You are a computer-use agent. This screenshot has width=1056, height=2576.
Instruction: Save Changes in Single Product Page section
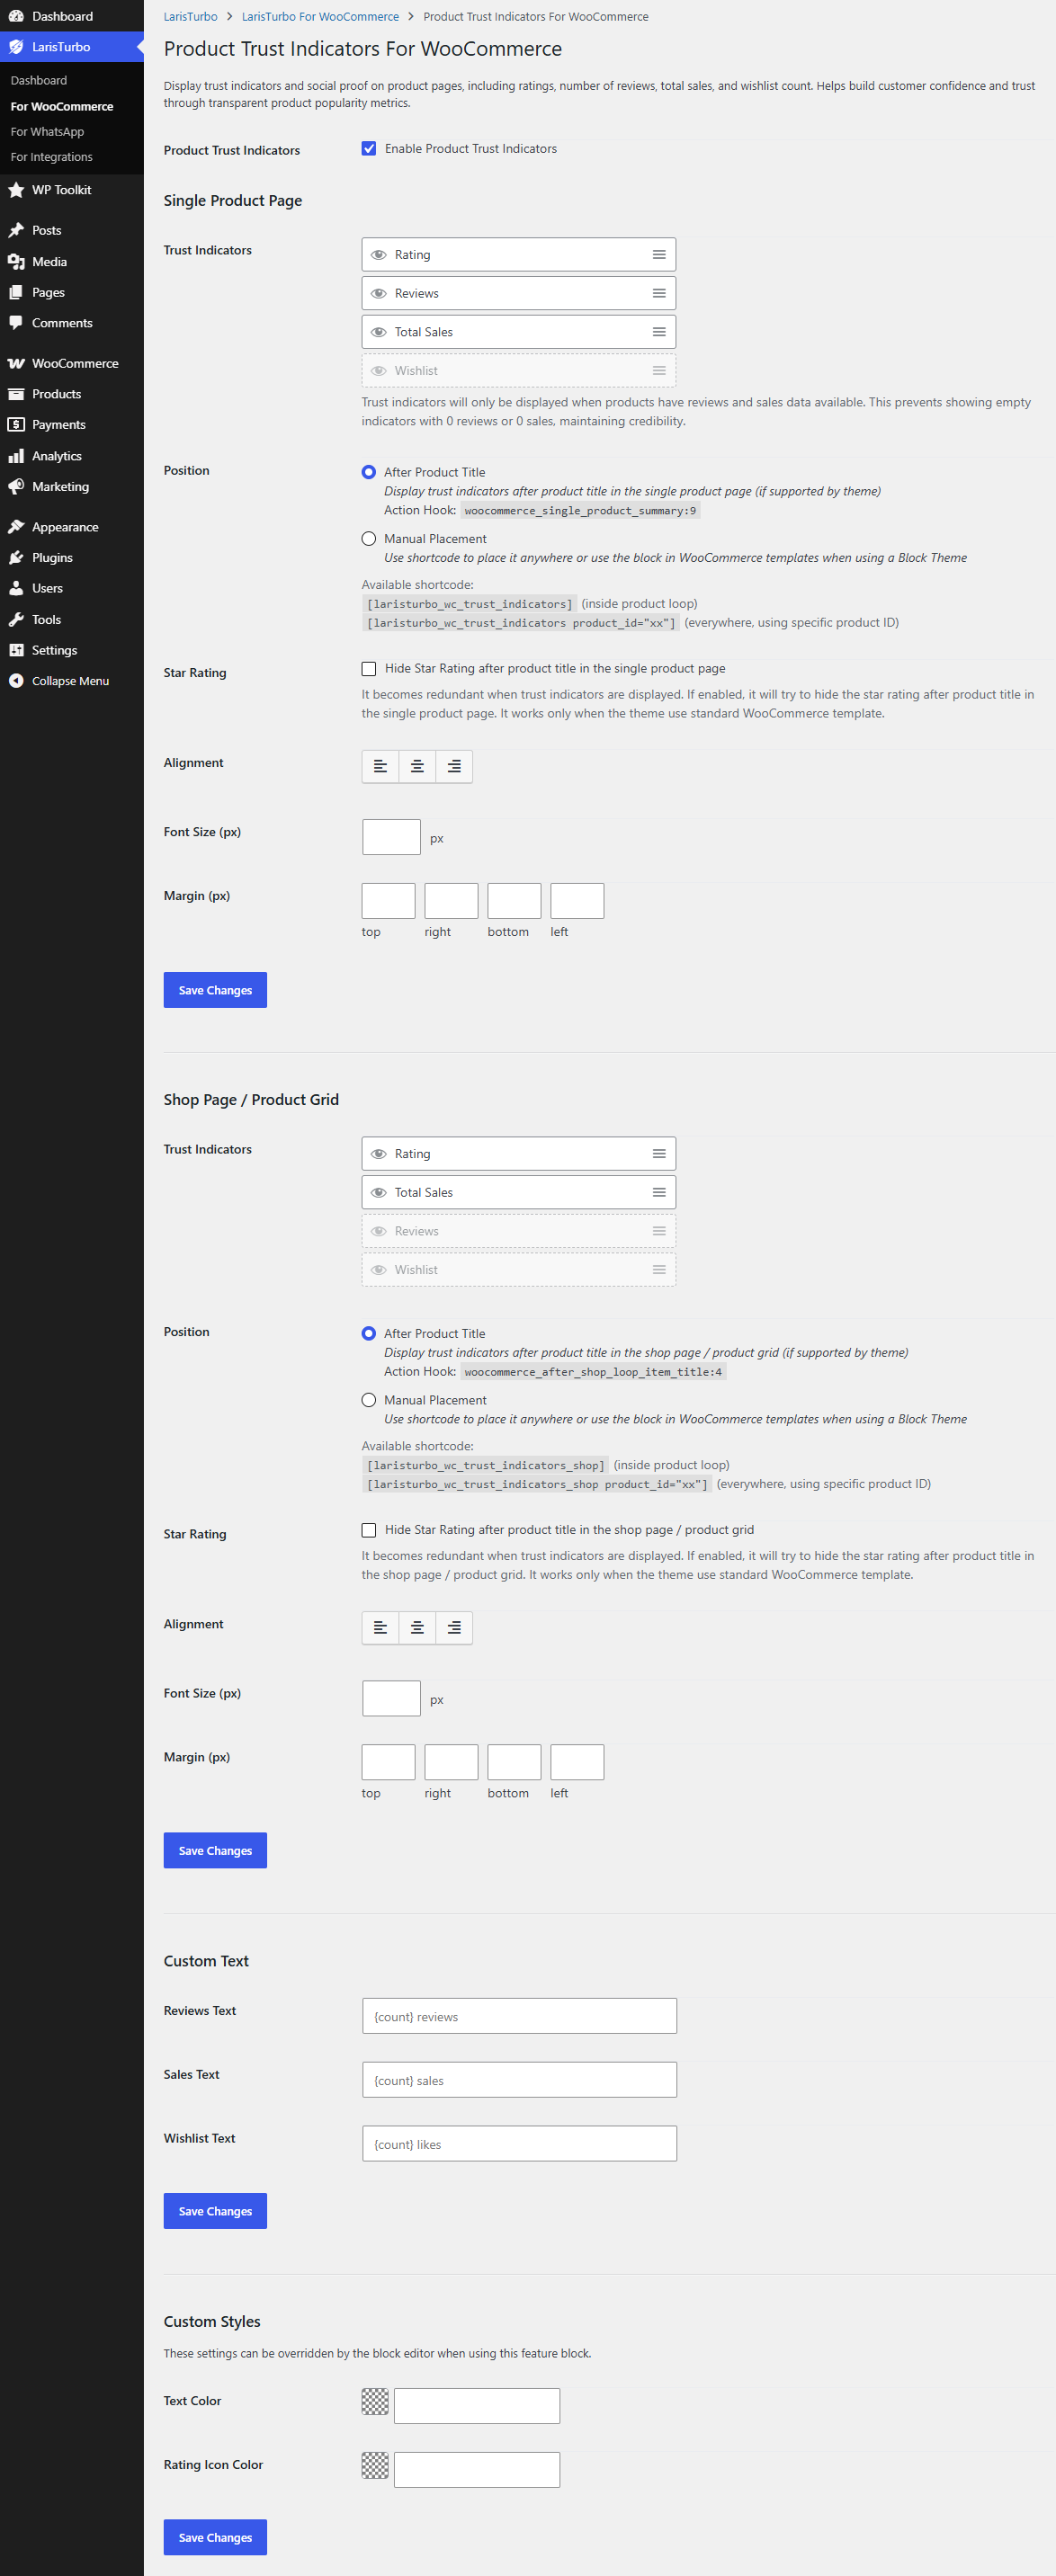point(215,990)
